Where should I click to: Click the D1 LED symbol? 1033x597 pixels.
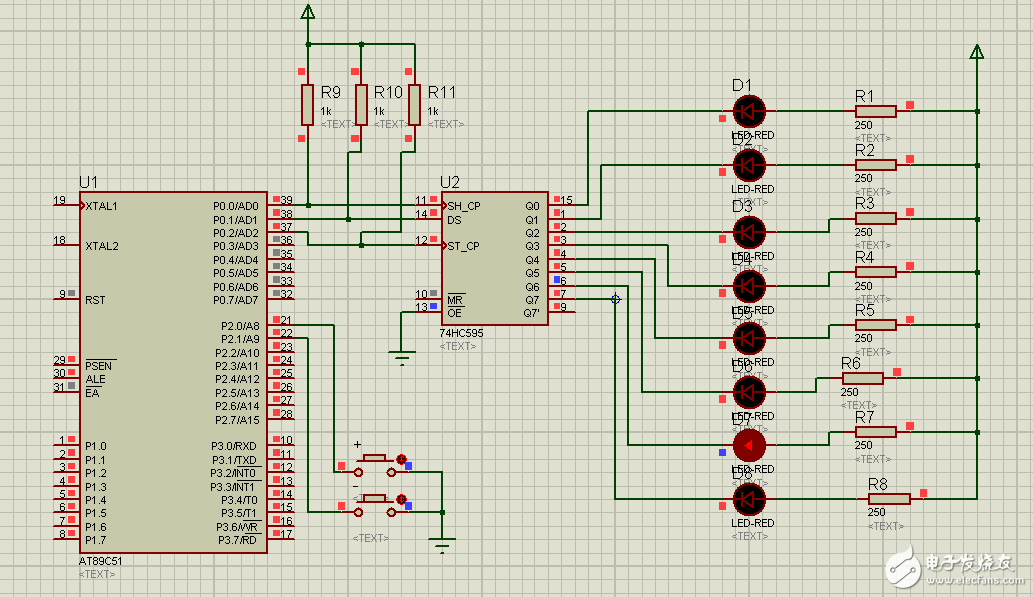pyautogui.click(x=749, y=110)
